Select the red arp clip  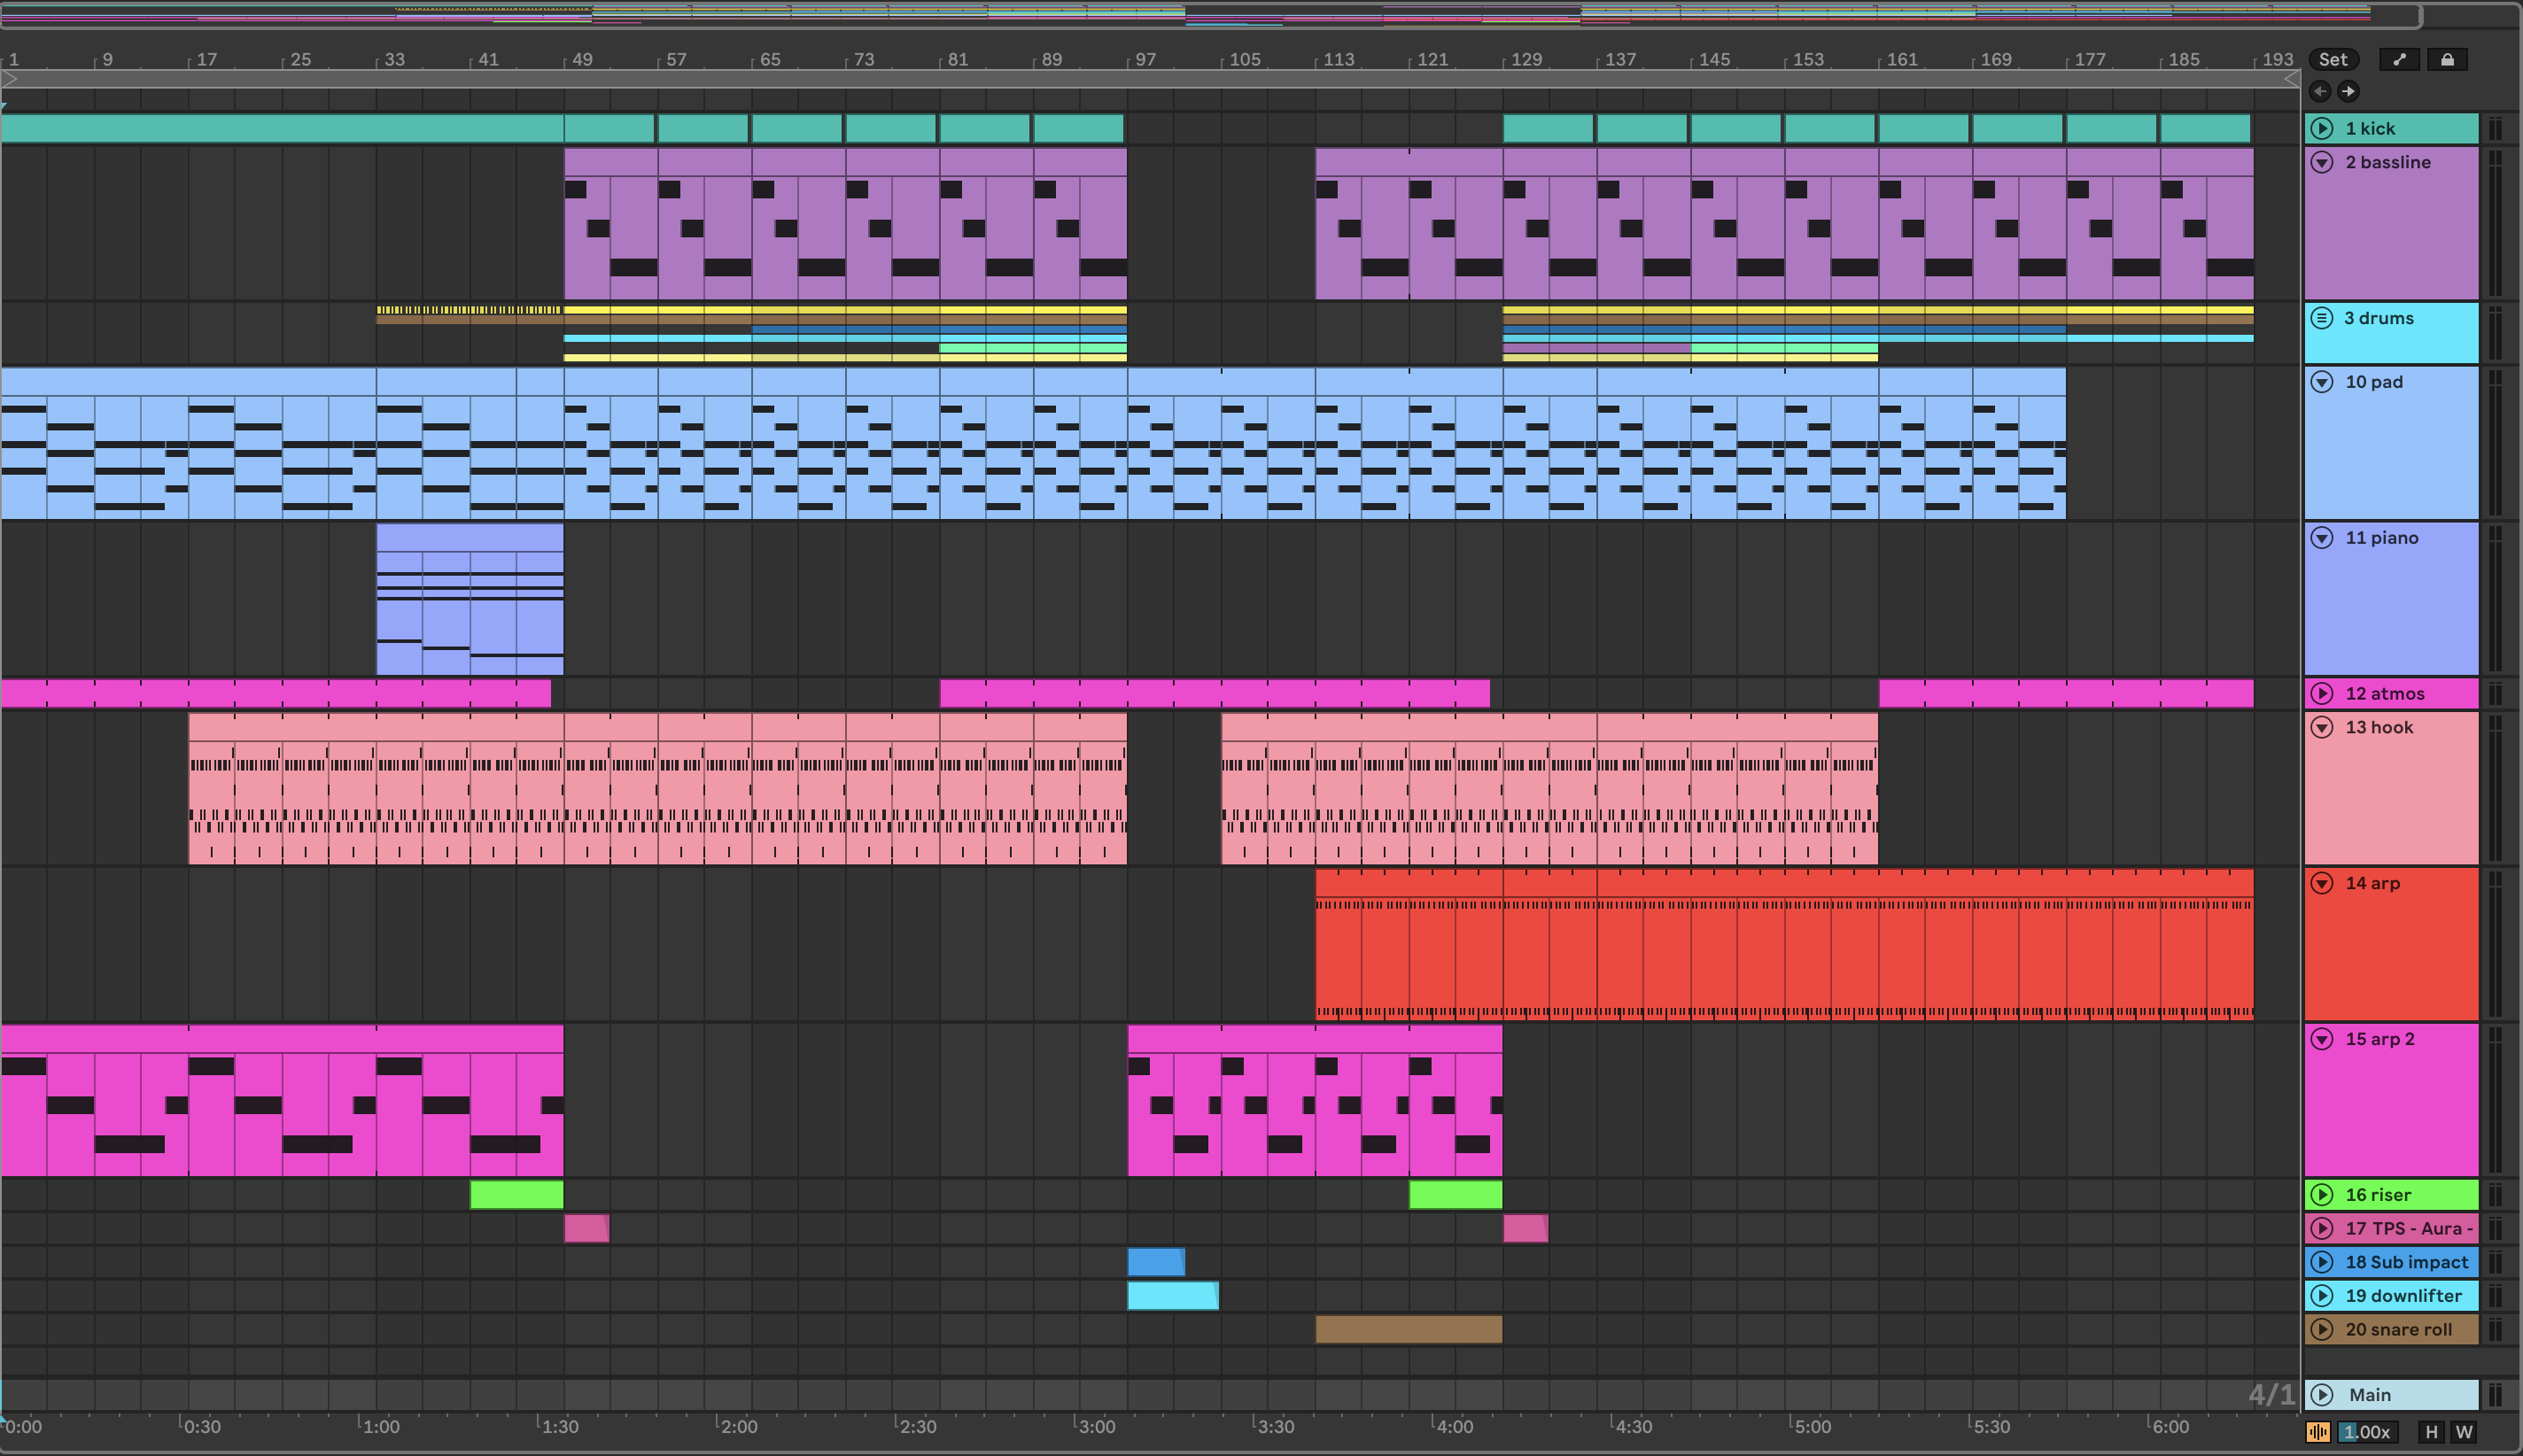(1785, 944)
